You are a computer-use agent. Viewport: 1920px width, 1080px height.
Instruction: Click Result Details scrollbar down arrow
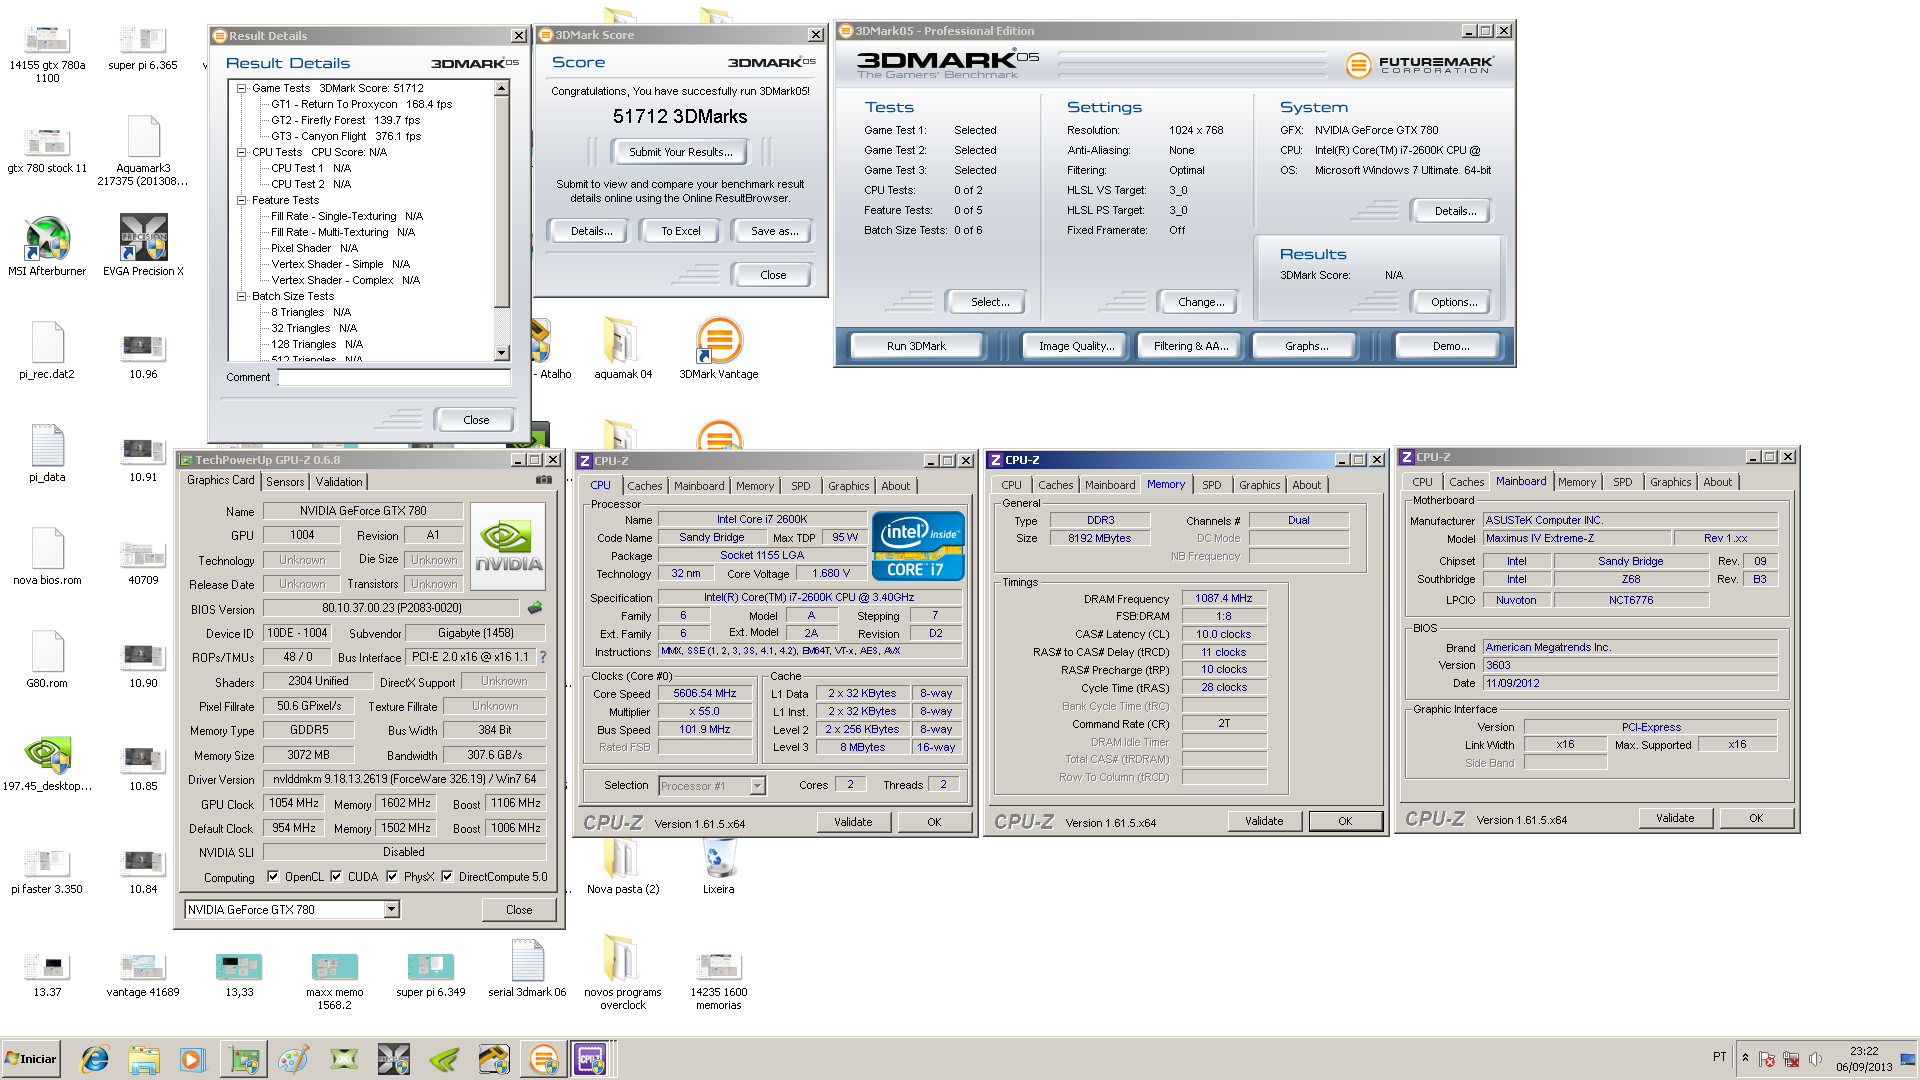[502, 353]
